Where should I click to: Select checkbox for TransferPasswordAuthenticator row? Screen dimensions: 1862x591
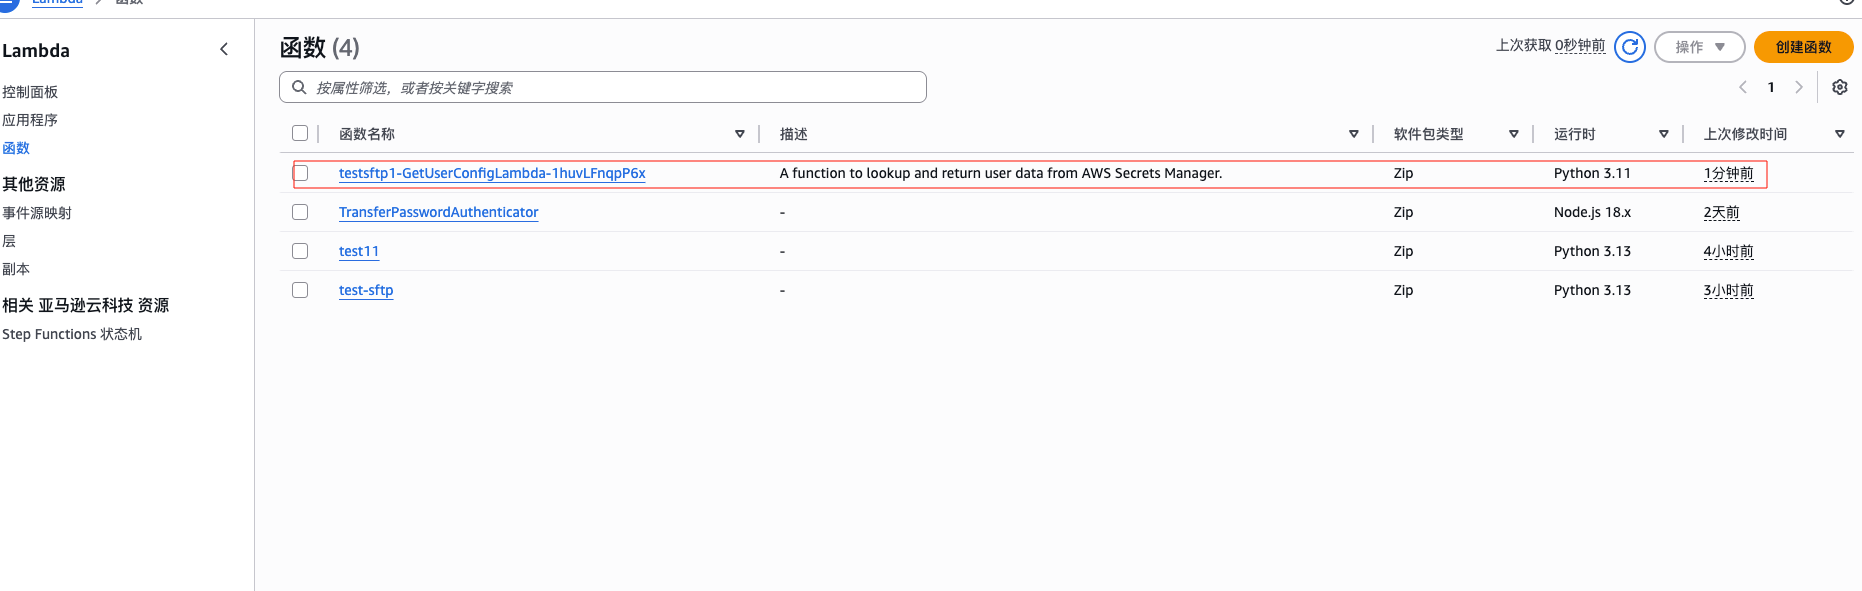click(300, 212)
